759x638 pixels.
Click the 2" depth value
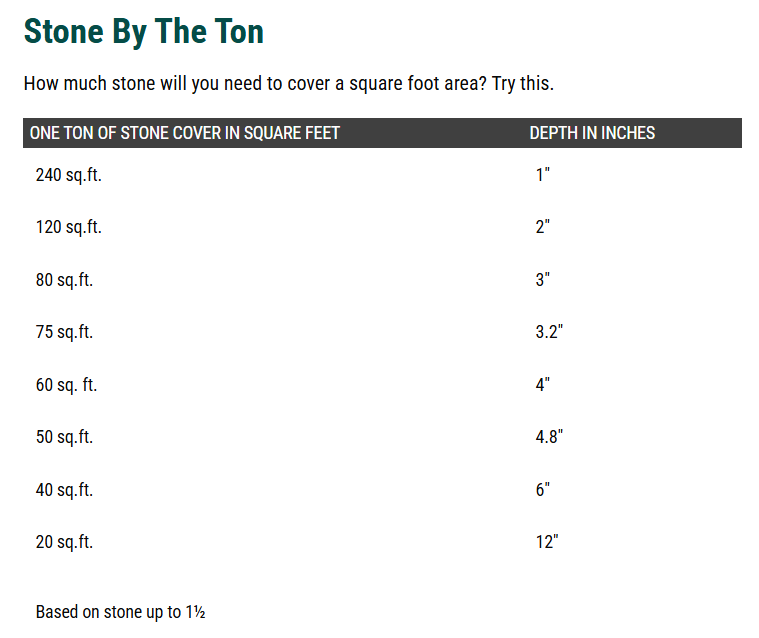point(543,227)
